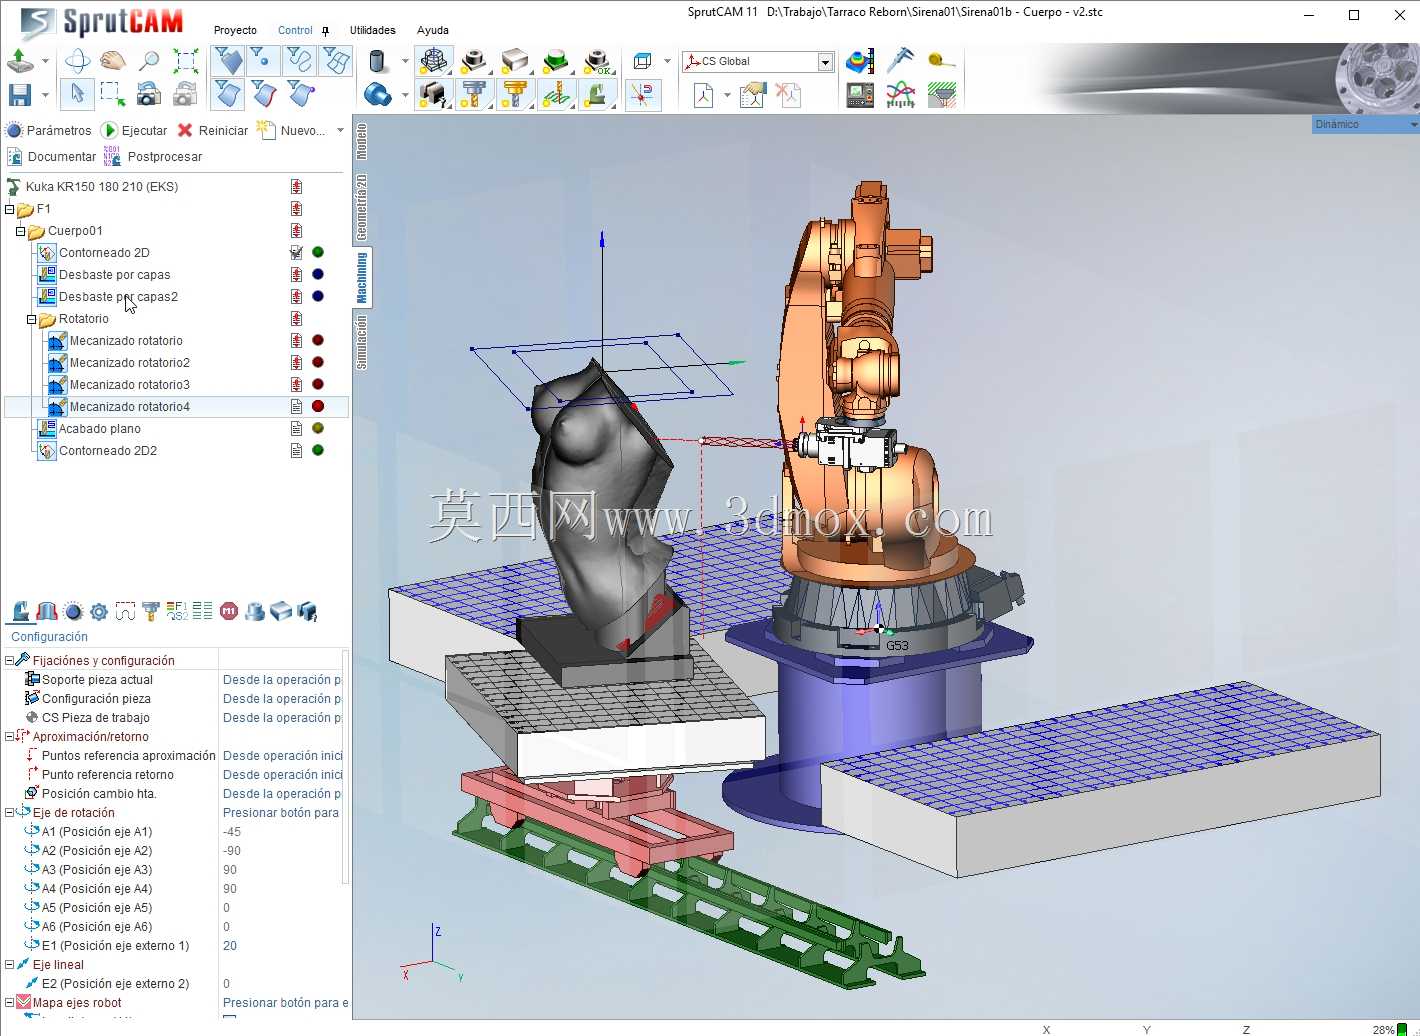Create a new coordinate system

(x=704, y=95)
